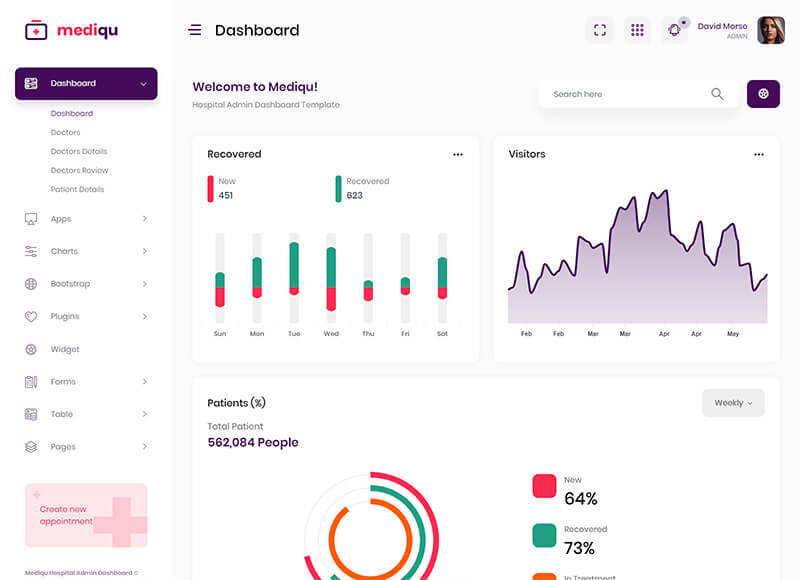Click the search magnifier icon

coord(717,94)
